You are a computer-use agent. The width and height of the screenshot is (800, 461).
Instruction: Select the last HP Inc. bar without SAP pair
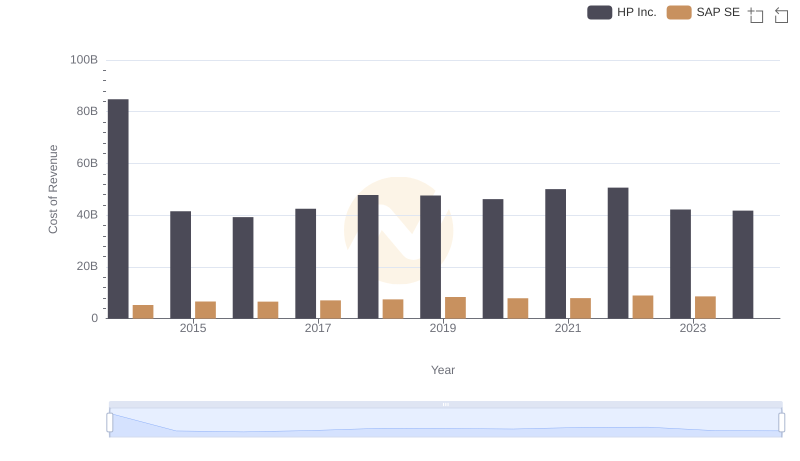tap(743, 264)
